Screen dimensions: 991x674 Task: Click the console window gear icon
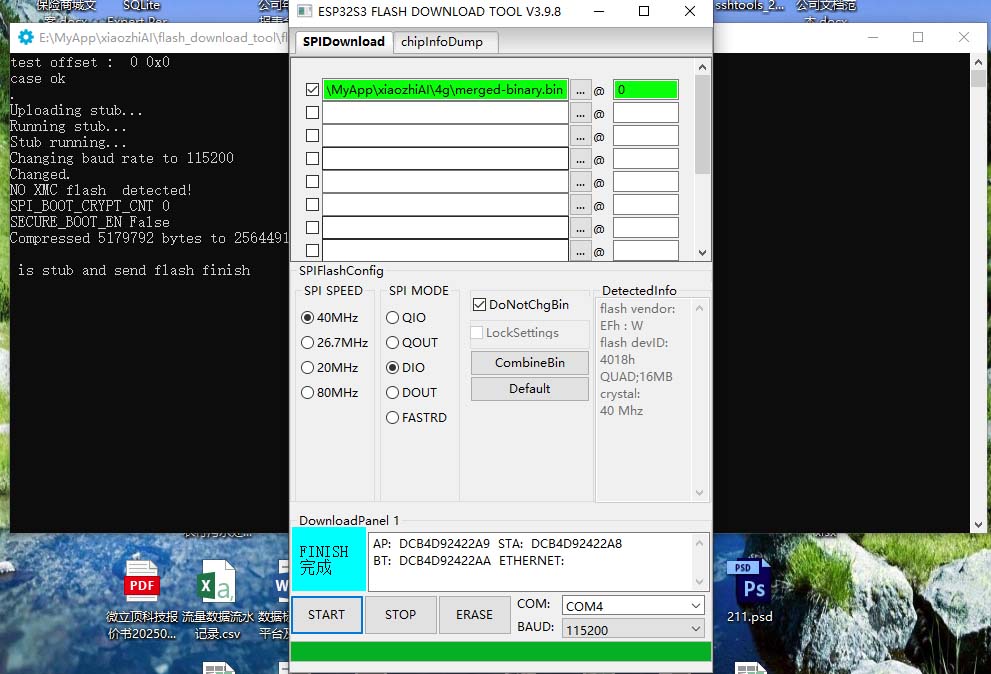point(25,37)
